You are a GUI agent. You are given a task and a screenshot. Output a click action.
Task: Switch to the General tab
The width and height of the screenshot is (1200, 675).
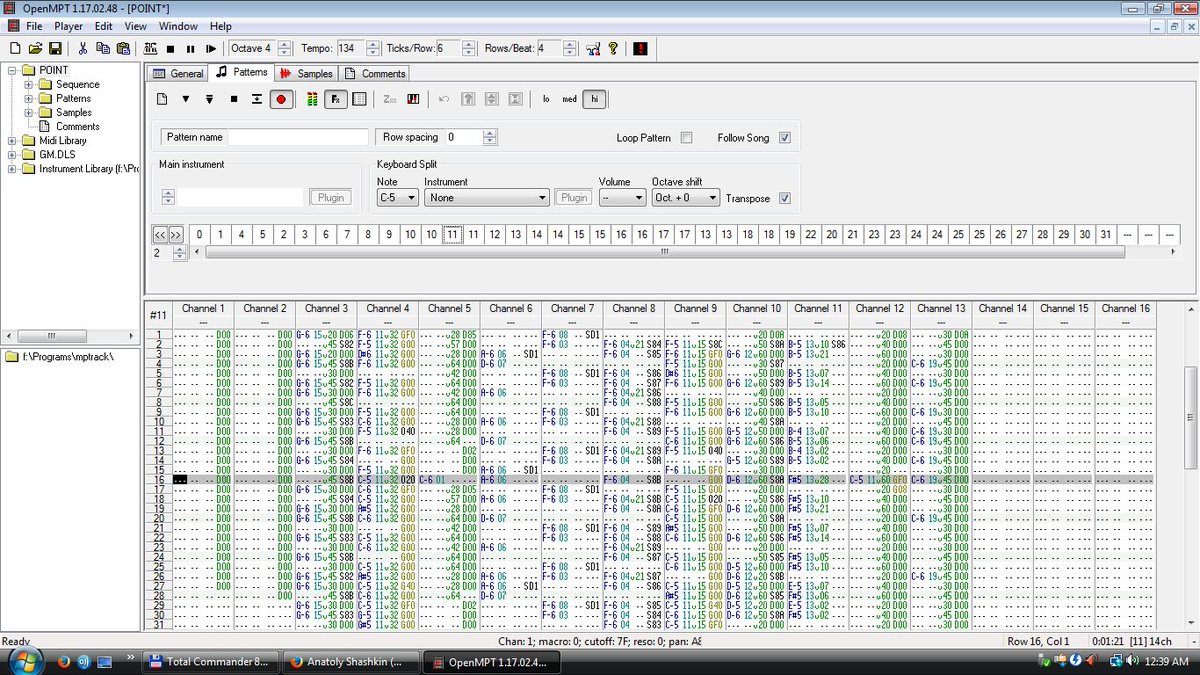[178, 73]
